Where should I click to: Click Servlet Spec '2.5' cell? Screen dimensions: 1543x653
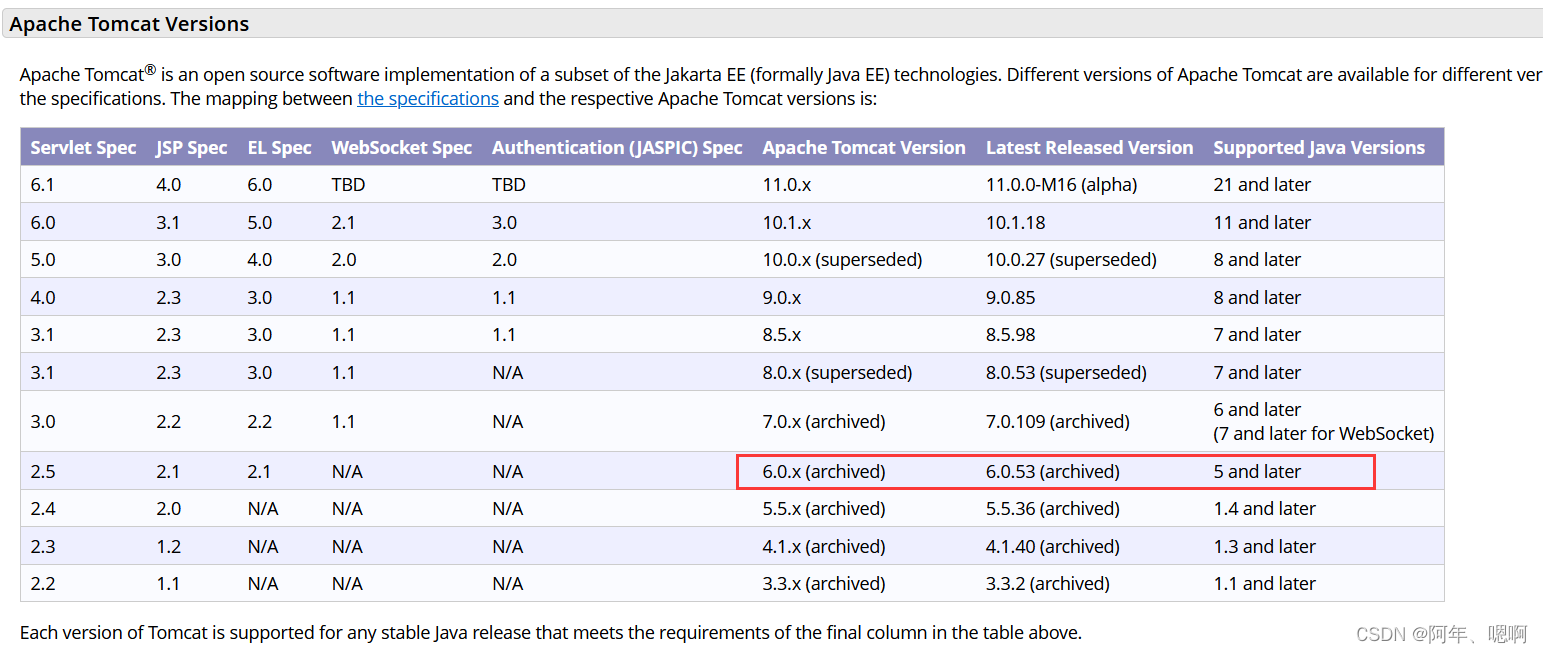pyautogui.click(x=43, y=471)
